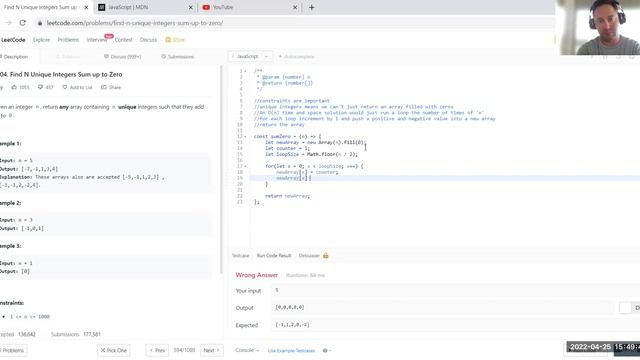Go to next problem with Next
The height and width of the screenshot is (360, 640).
coord(211,351)
